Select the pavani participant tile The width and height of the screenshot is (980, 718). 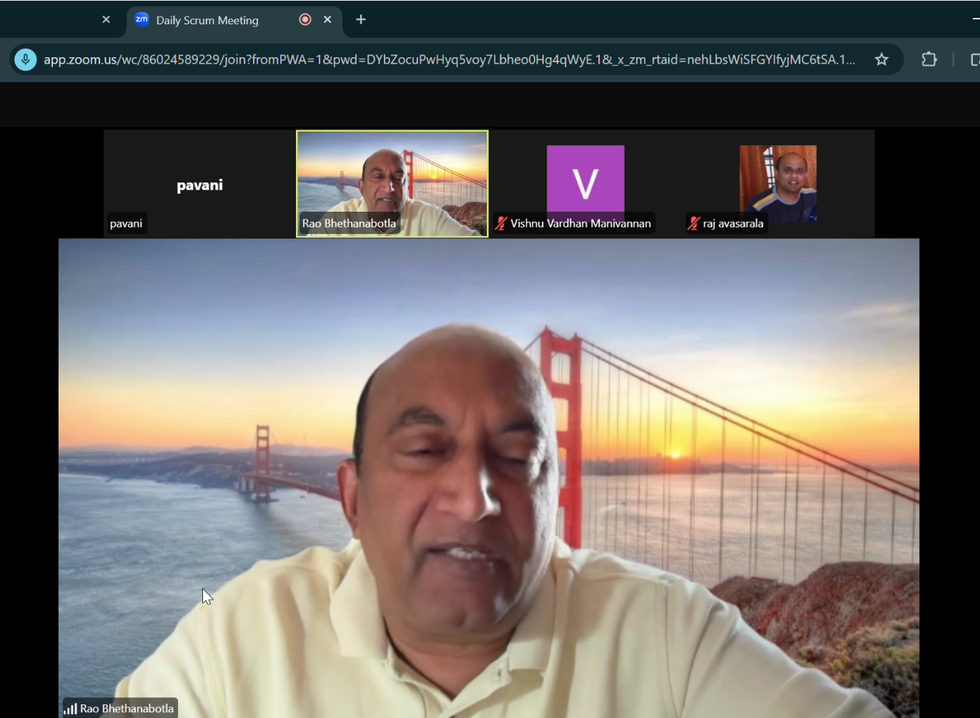[x=199, y=184]
